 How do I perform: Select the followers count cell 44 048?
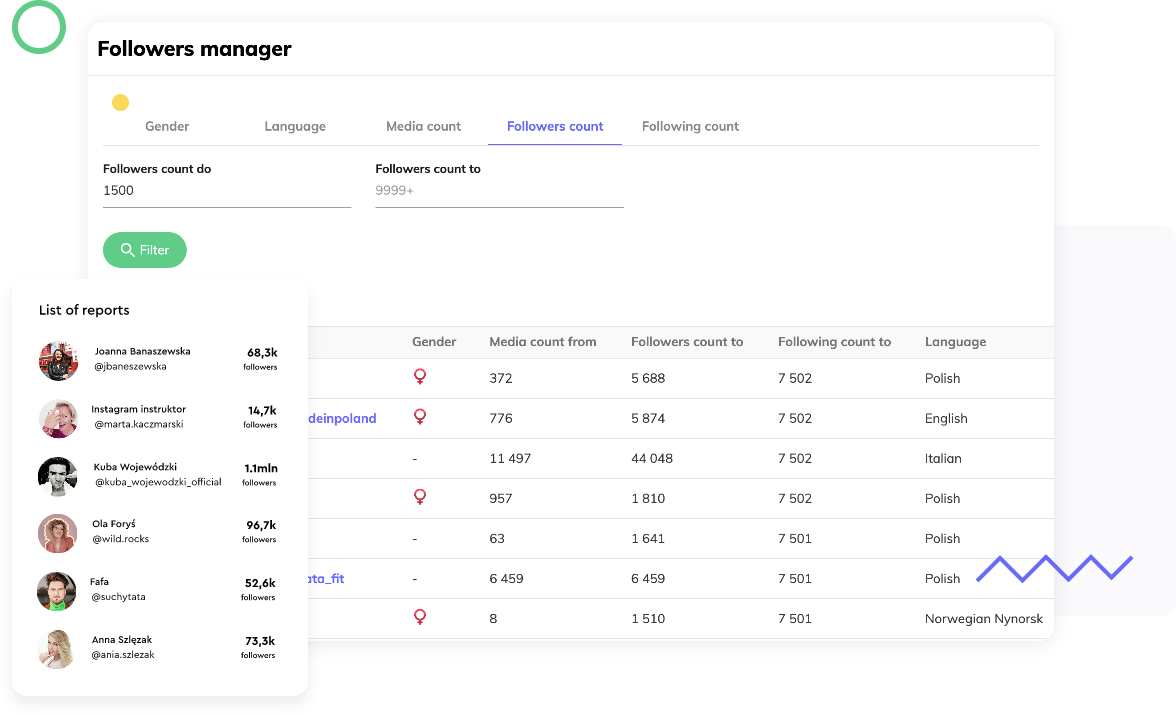[x=652, y=458]
